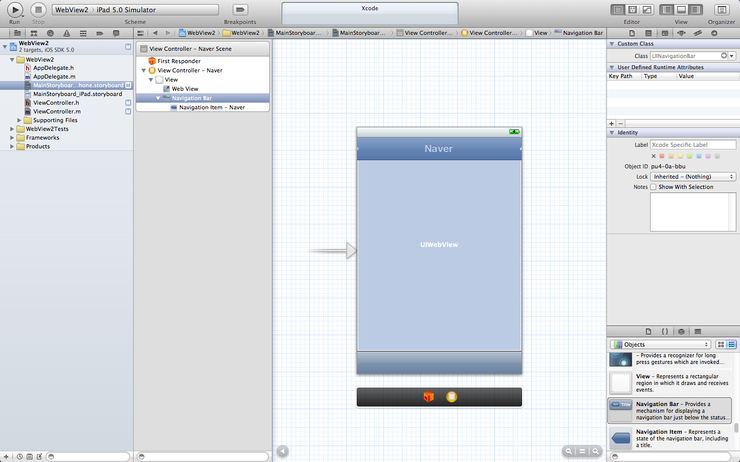The height and width of the screenshot is (462, 740).
Task: Choose the blue label color
Action: (x=699, y=156)
